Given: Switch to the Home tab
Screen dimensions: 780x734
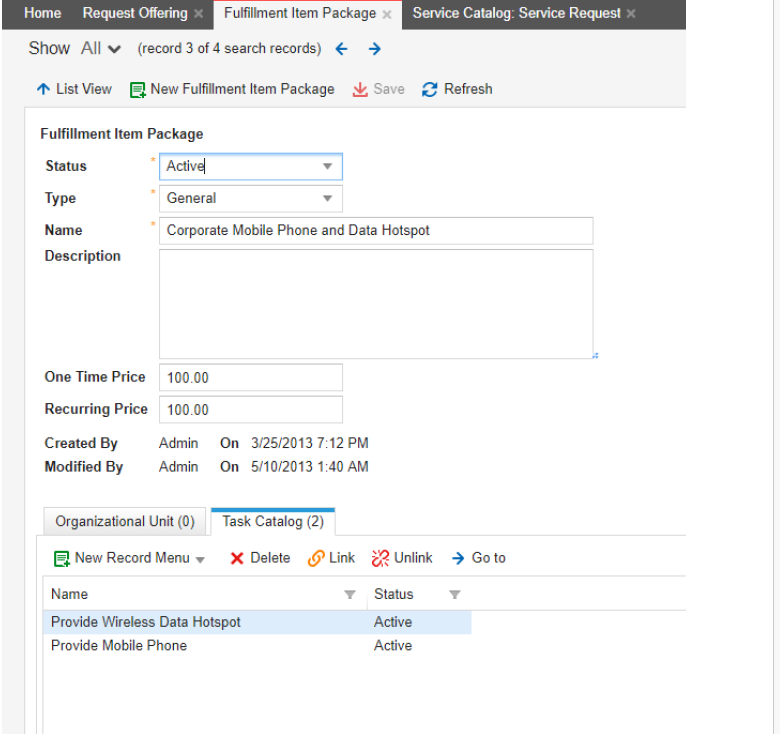Looking at the screenshot, I should tap(43, 13).
